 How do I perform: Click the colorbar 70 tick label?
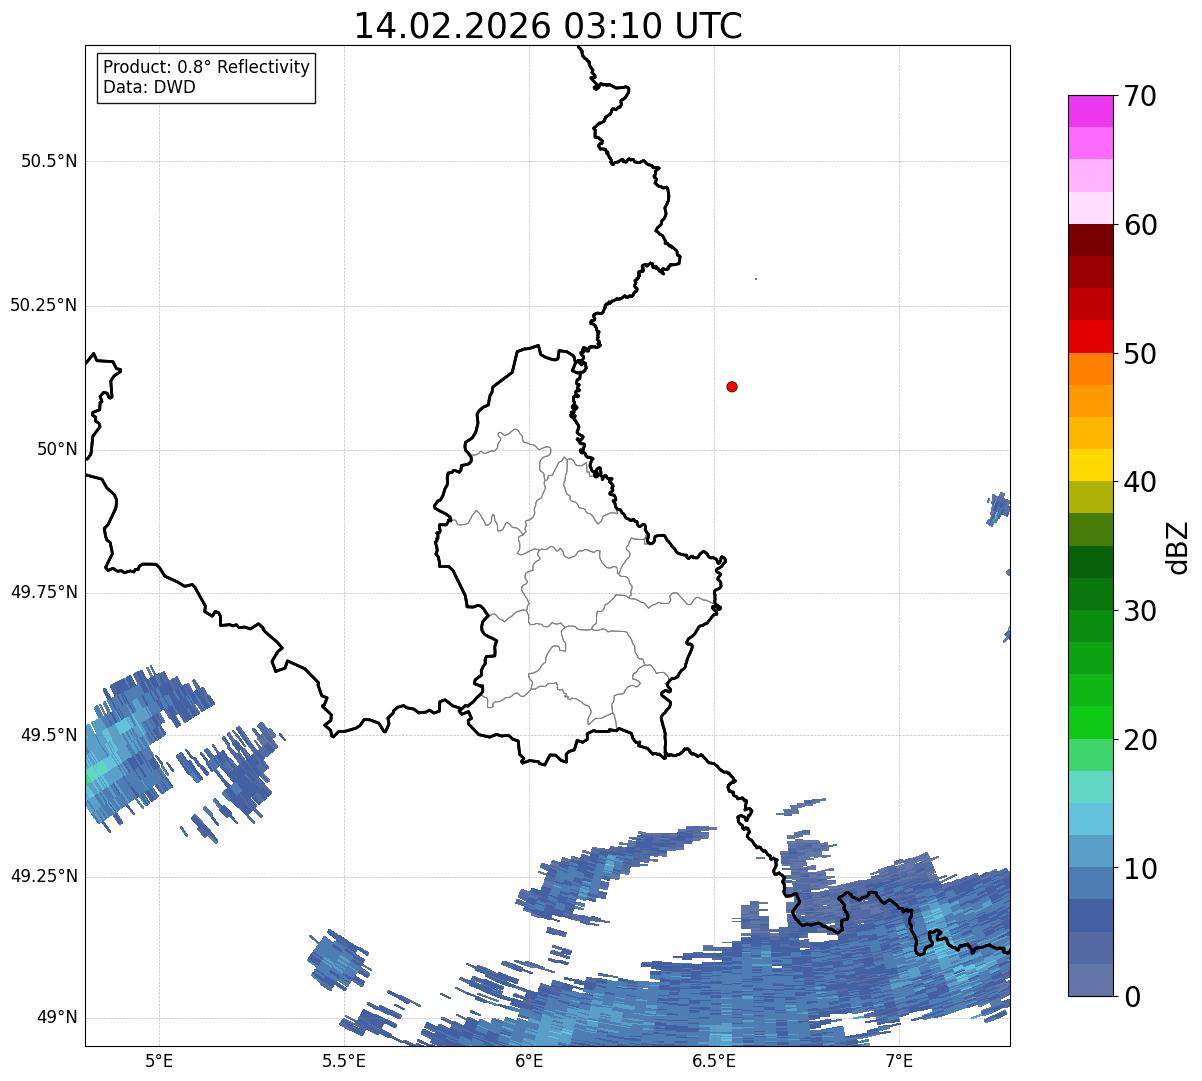1141,96
